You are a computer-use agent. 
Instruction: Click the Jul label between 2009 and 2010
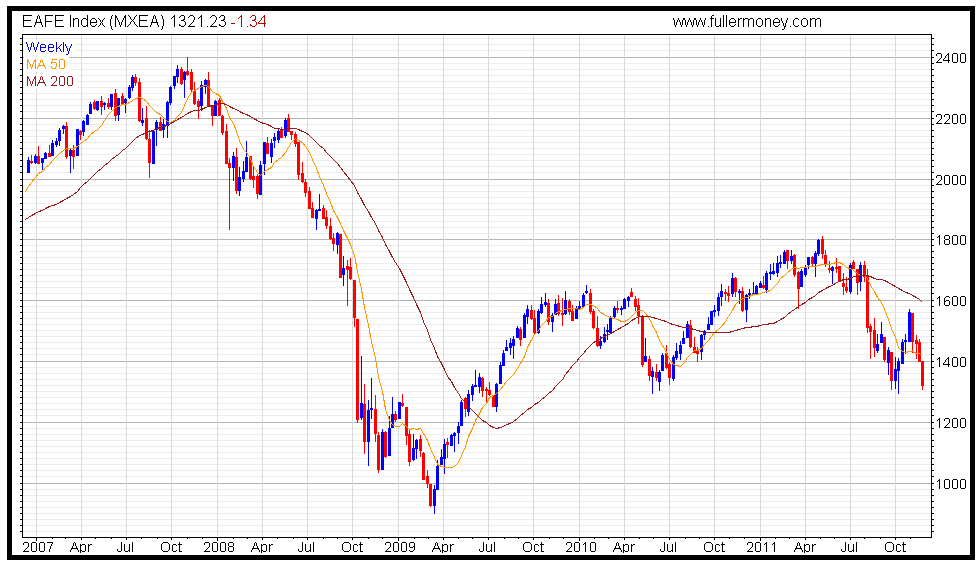[x=487, y=547]
